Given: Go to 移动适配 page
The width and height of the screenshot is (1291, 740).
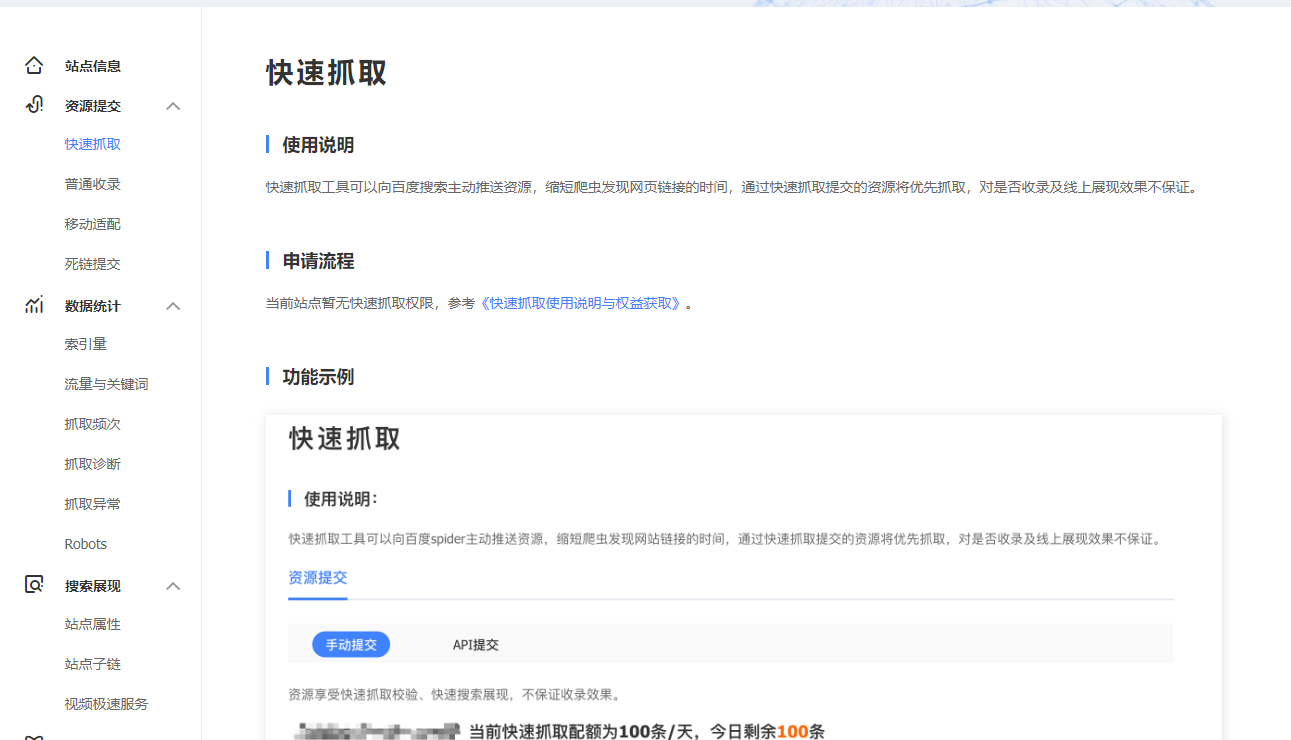Looking at the screenshot, I should (93, 224).
